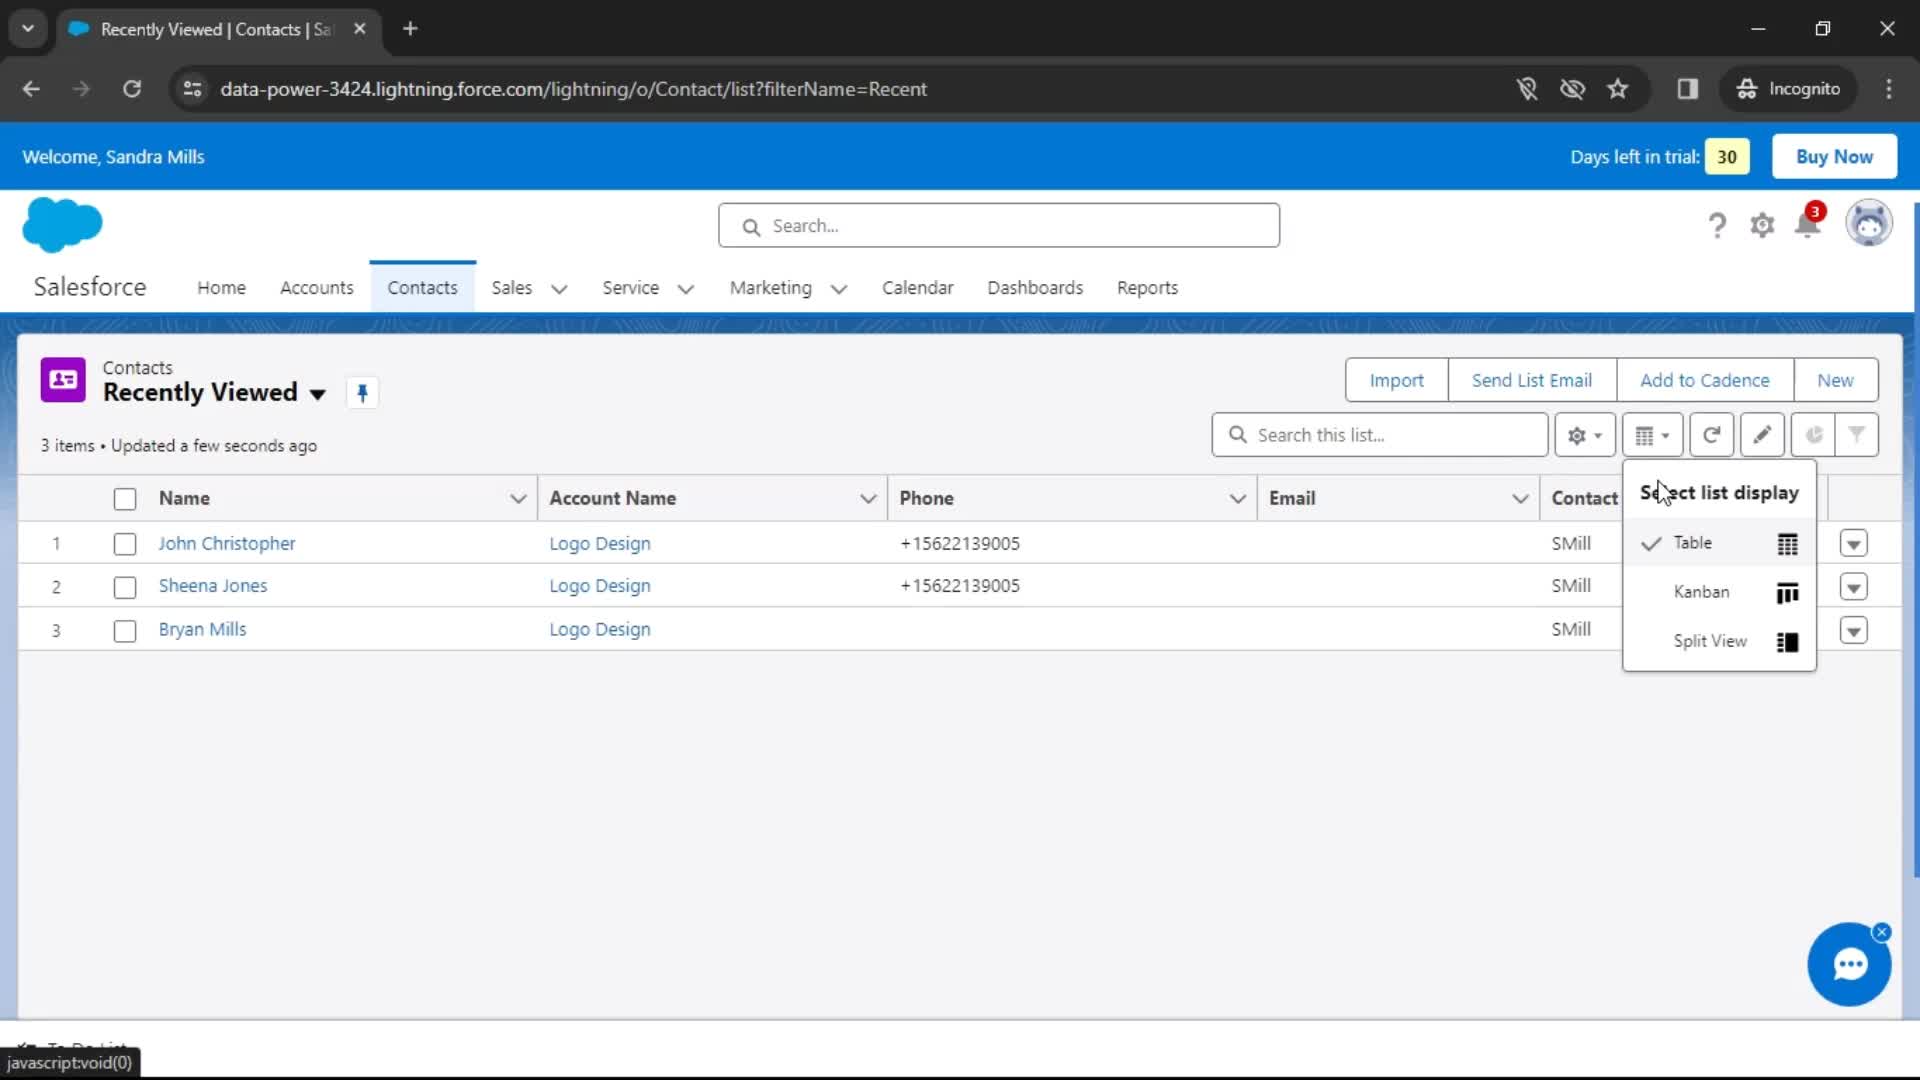
Task: Open row actions for Bryan Mills
Action: click(1853, 630)
